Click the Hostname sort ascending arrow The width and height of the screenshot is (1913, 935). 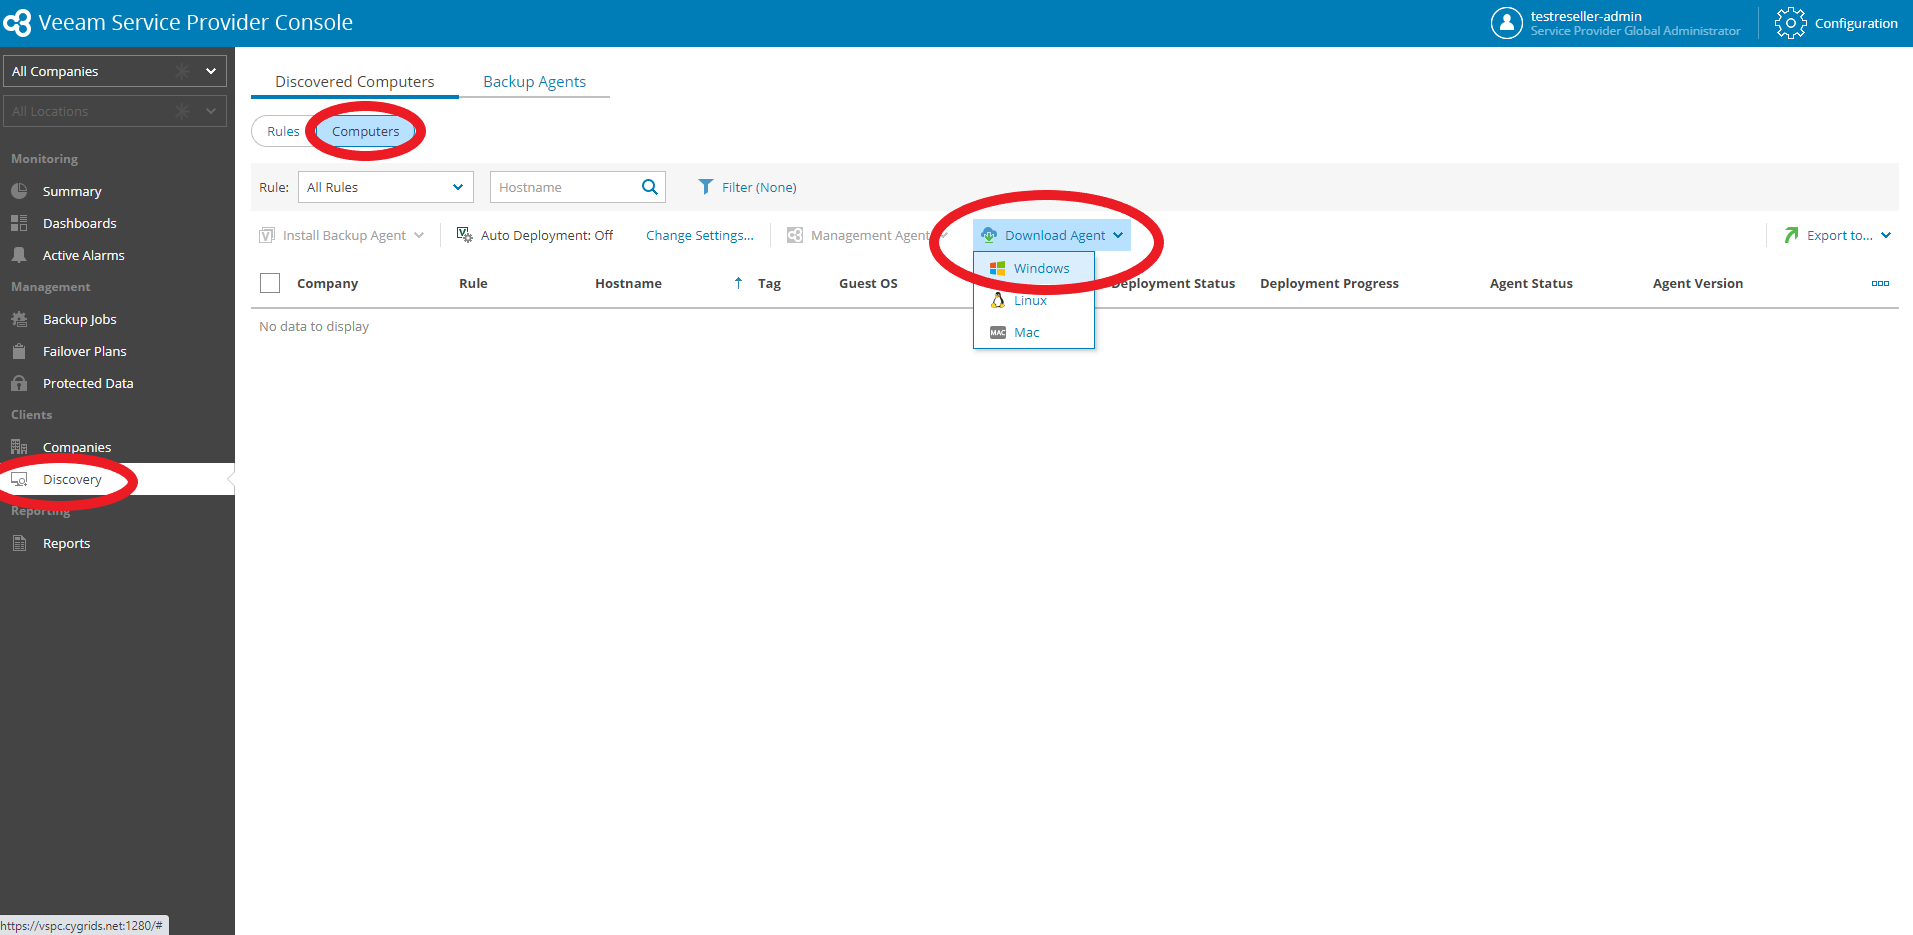pyautogui.click(x=738, y=283)
